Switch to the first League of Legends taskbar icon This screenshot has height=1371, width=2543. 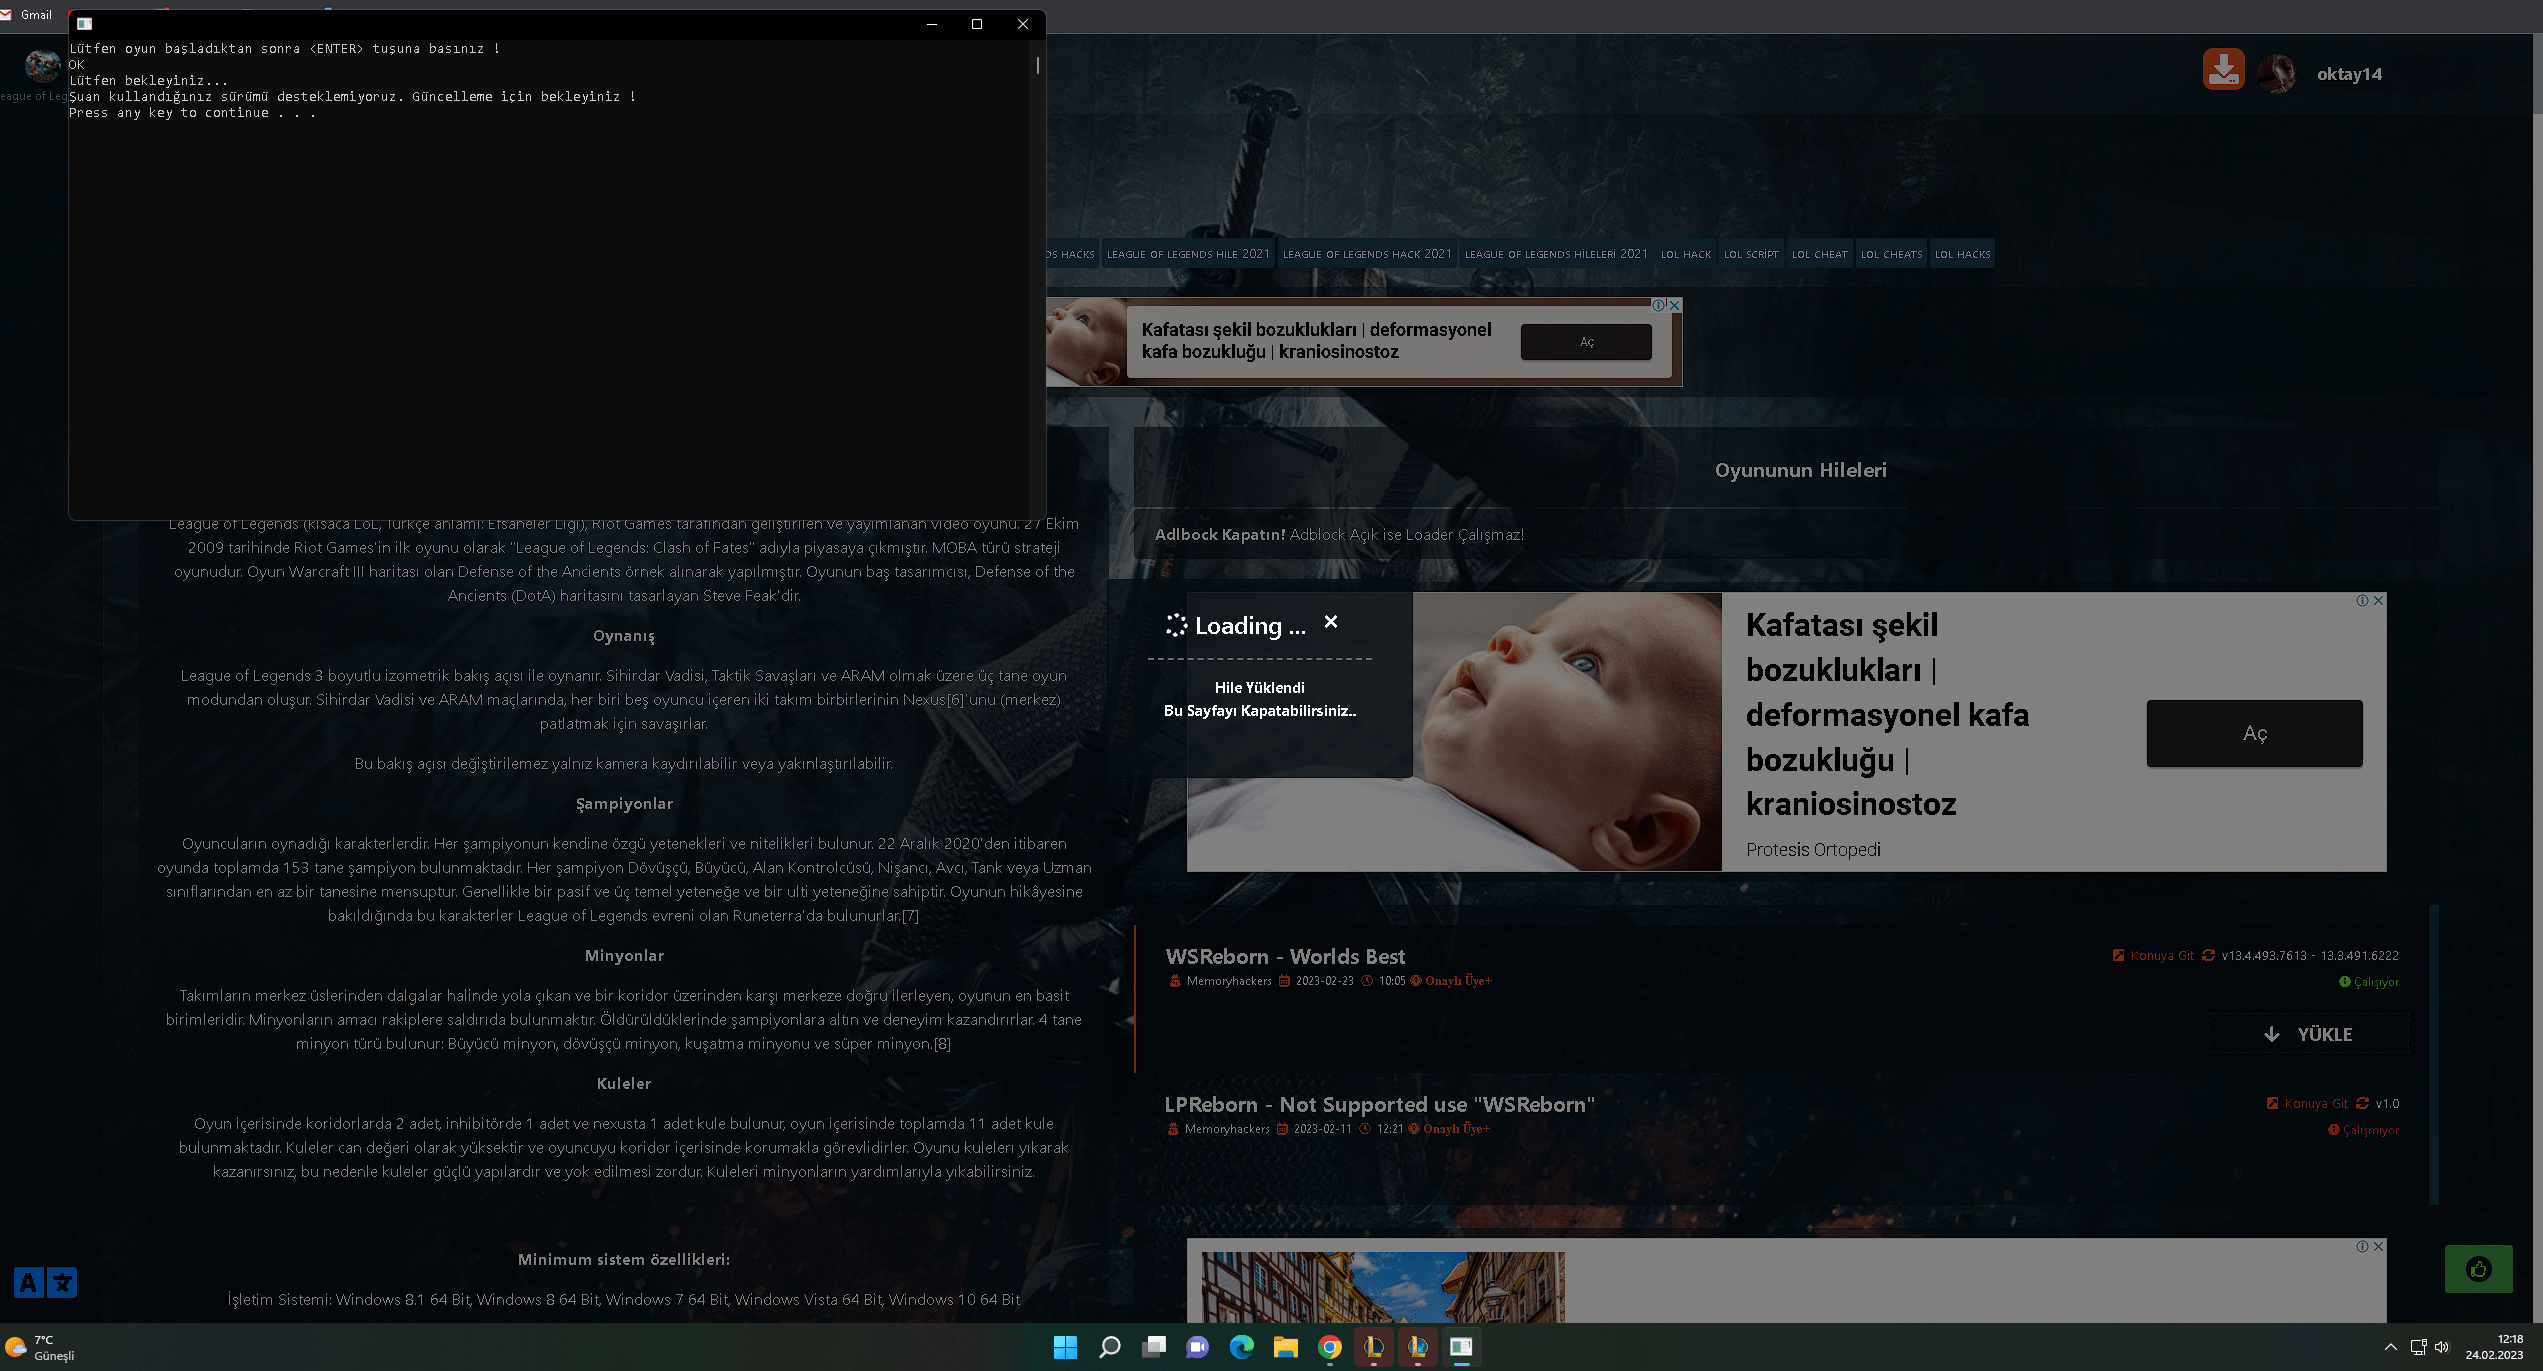[1374, 1347]
